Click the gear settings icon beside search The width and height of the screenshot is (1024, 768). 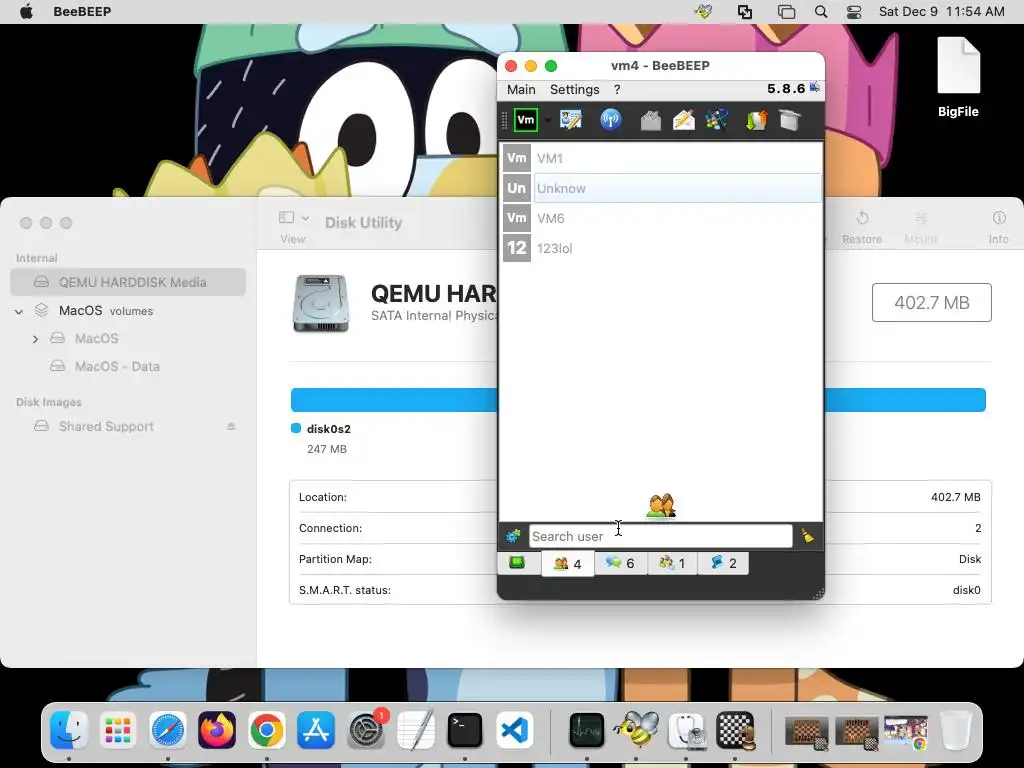pos(513,536)
